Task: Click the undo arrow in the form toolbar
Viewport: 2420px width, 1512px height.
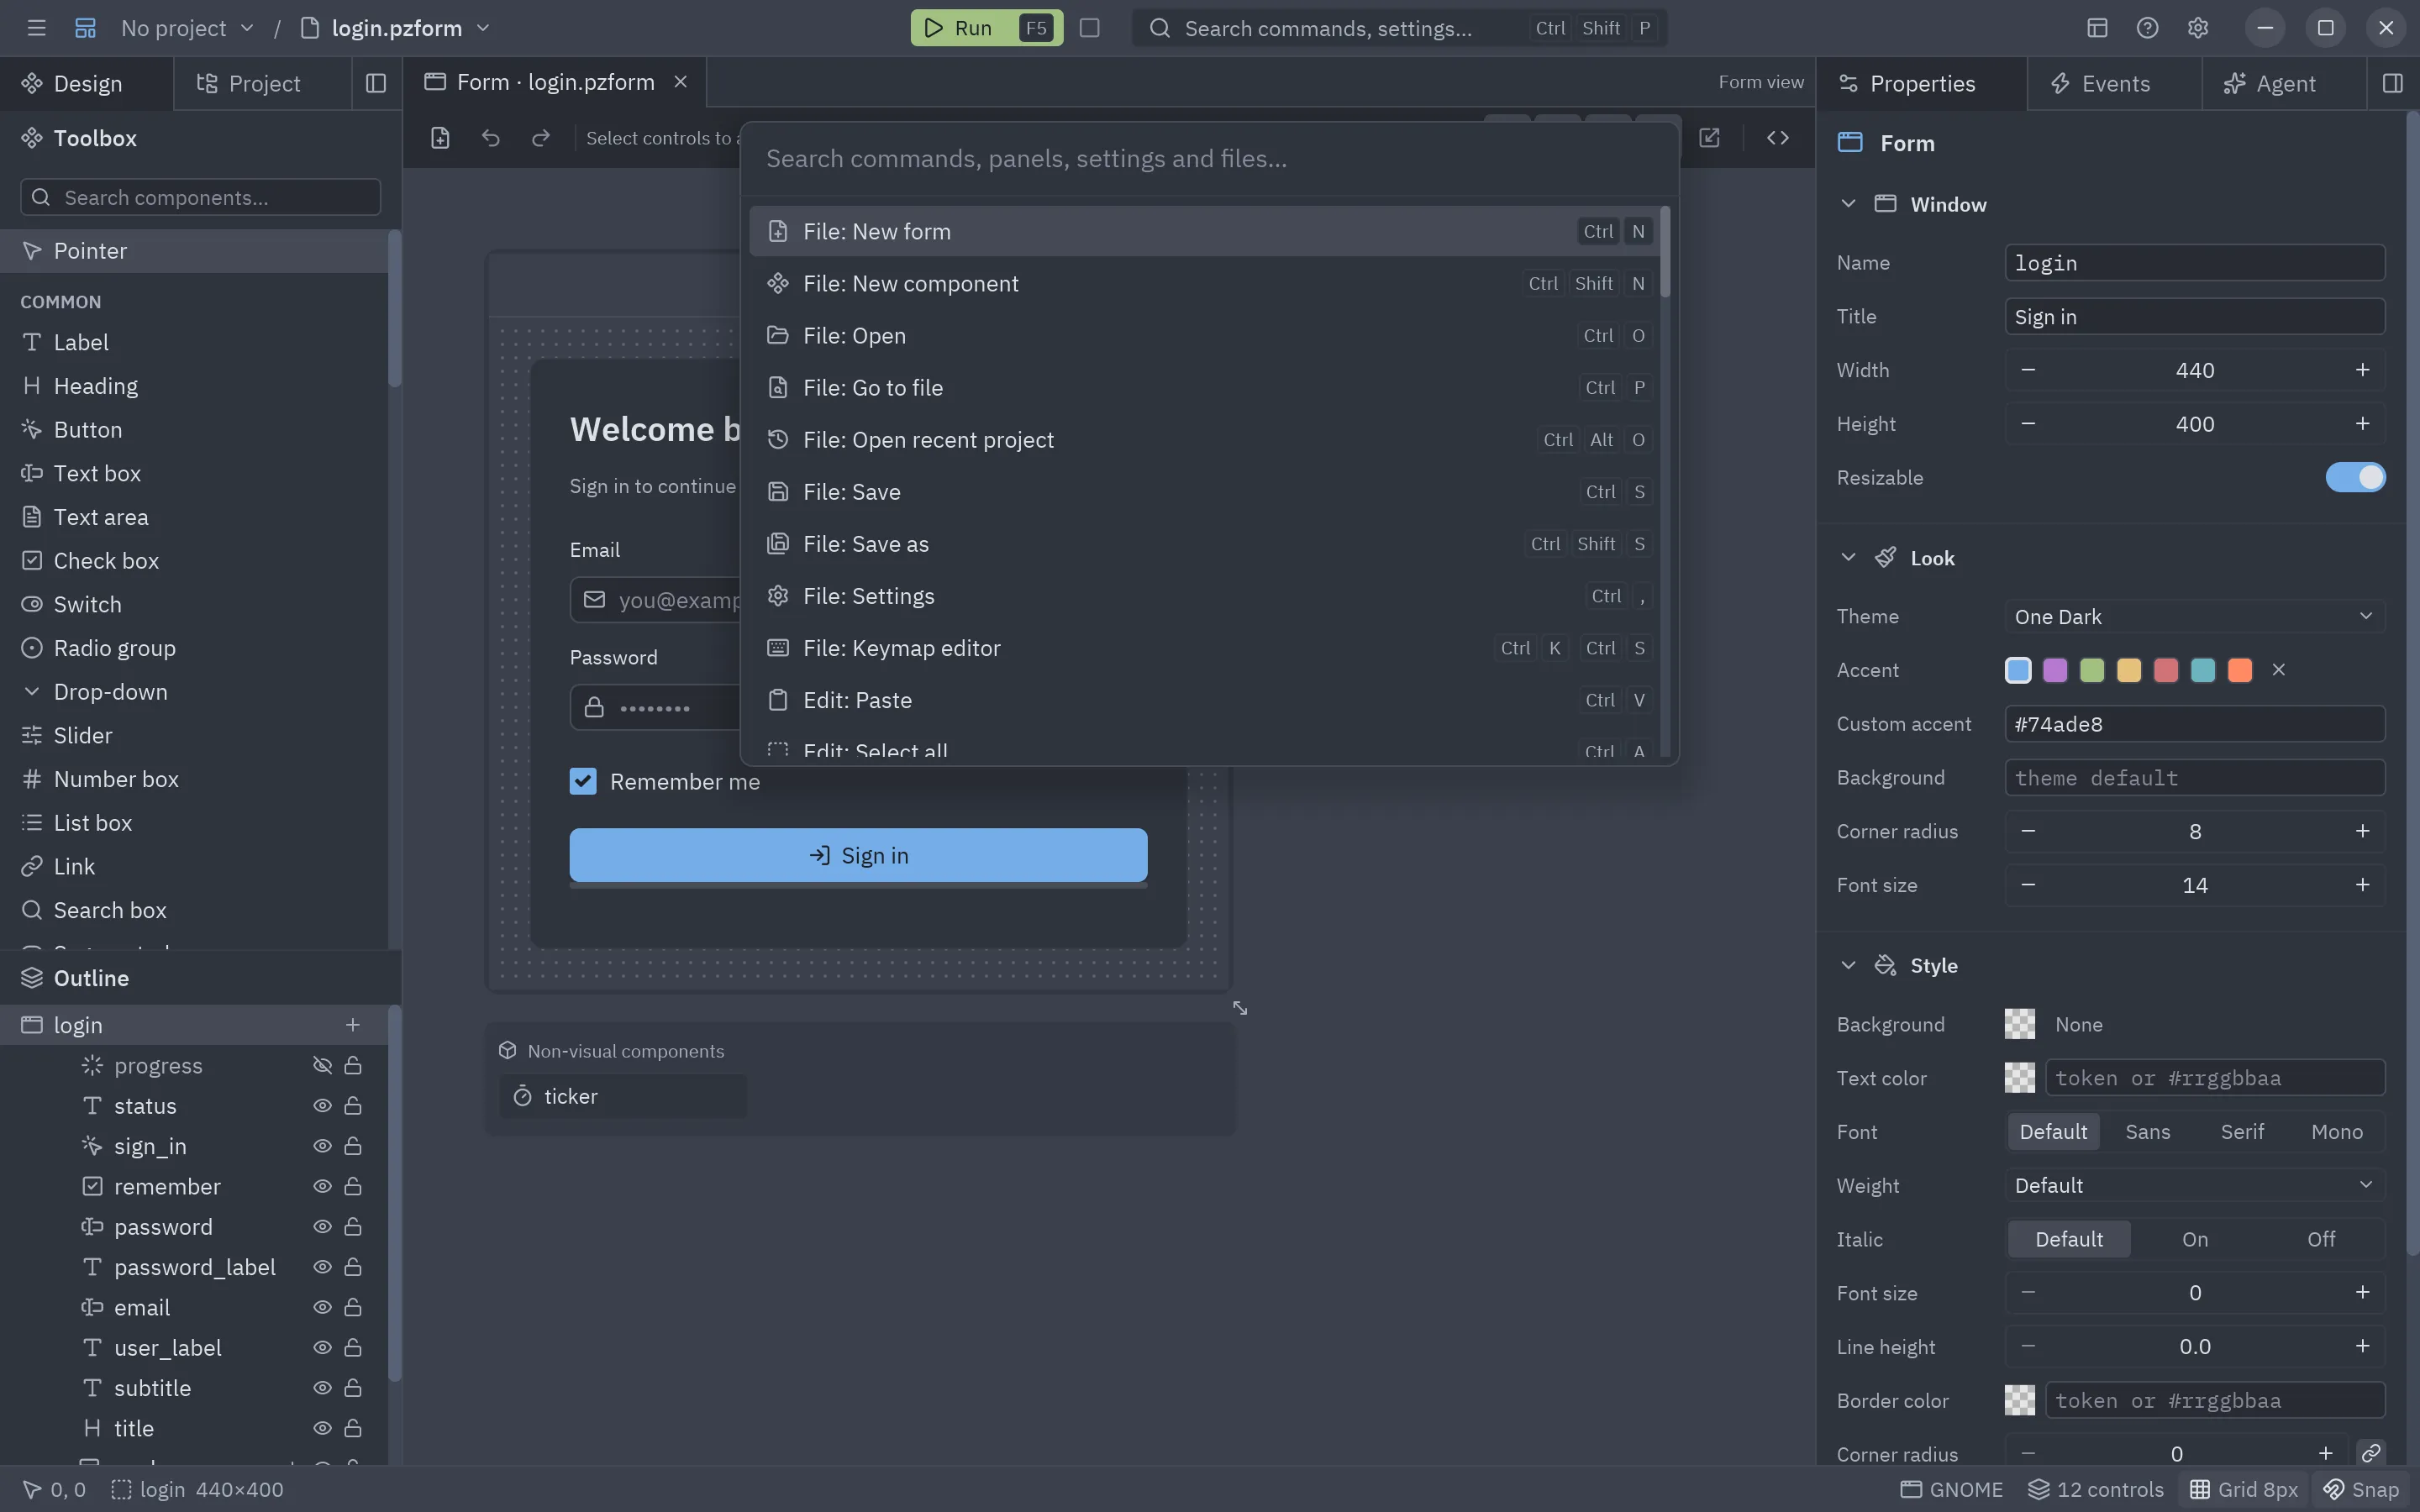Action: pos(490,138)
